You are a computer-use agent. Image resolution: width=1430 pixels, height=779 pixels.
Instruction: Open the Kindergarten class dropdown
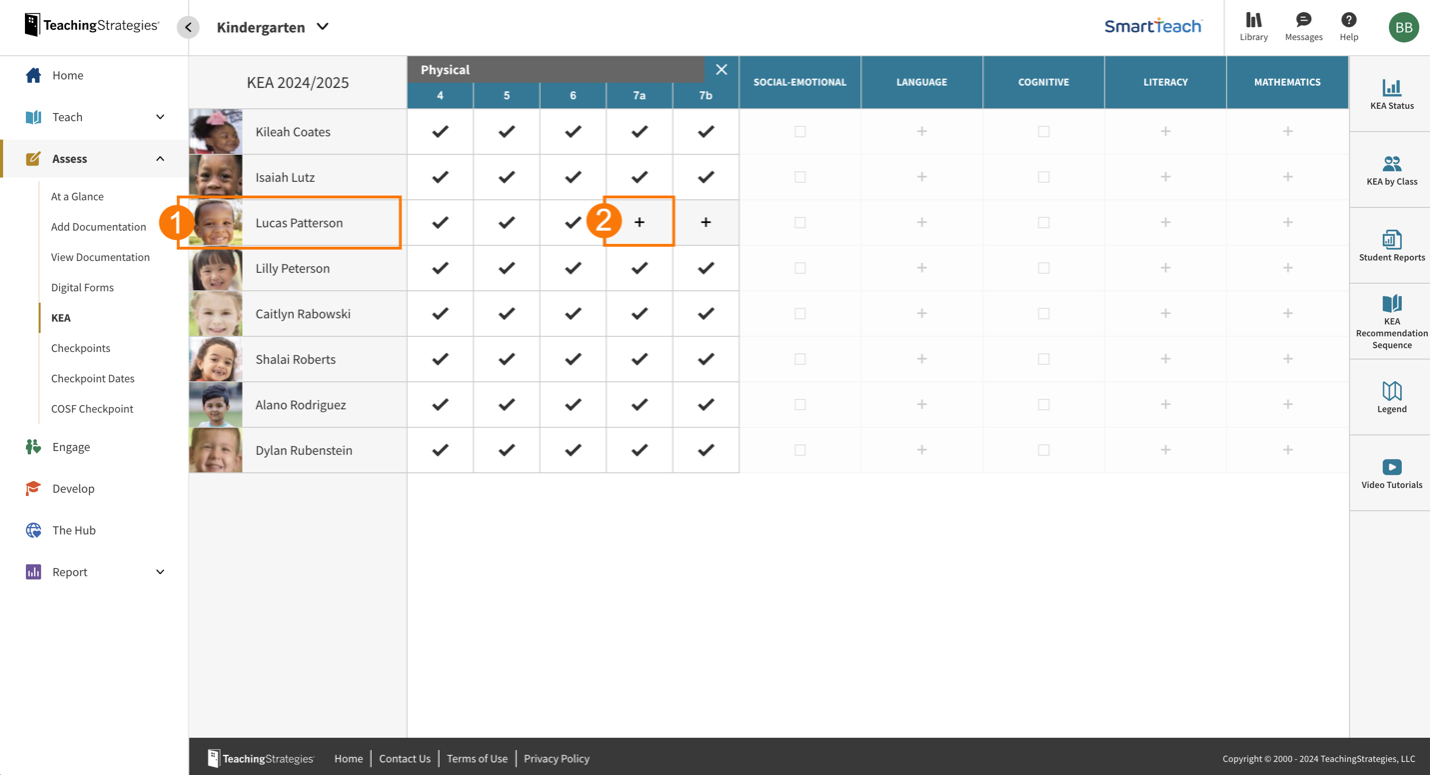pyautogui.click(x=273, y=27)
